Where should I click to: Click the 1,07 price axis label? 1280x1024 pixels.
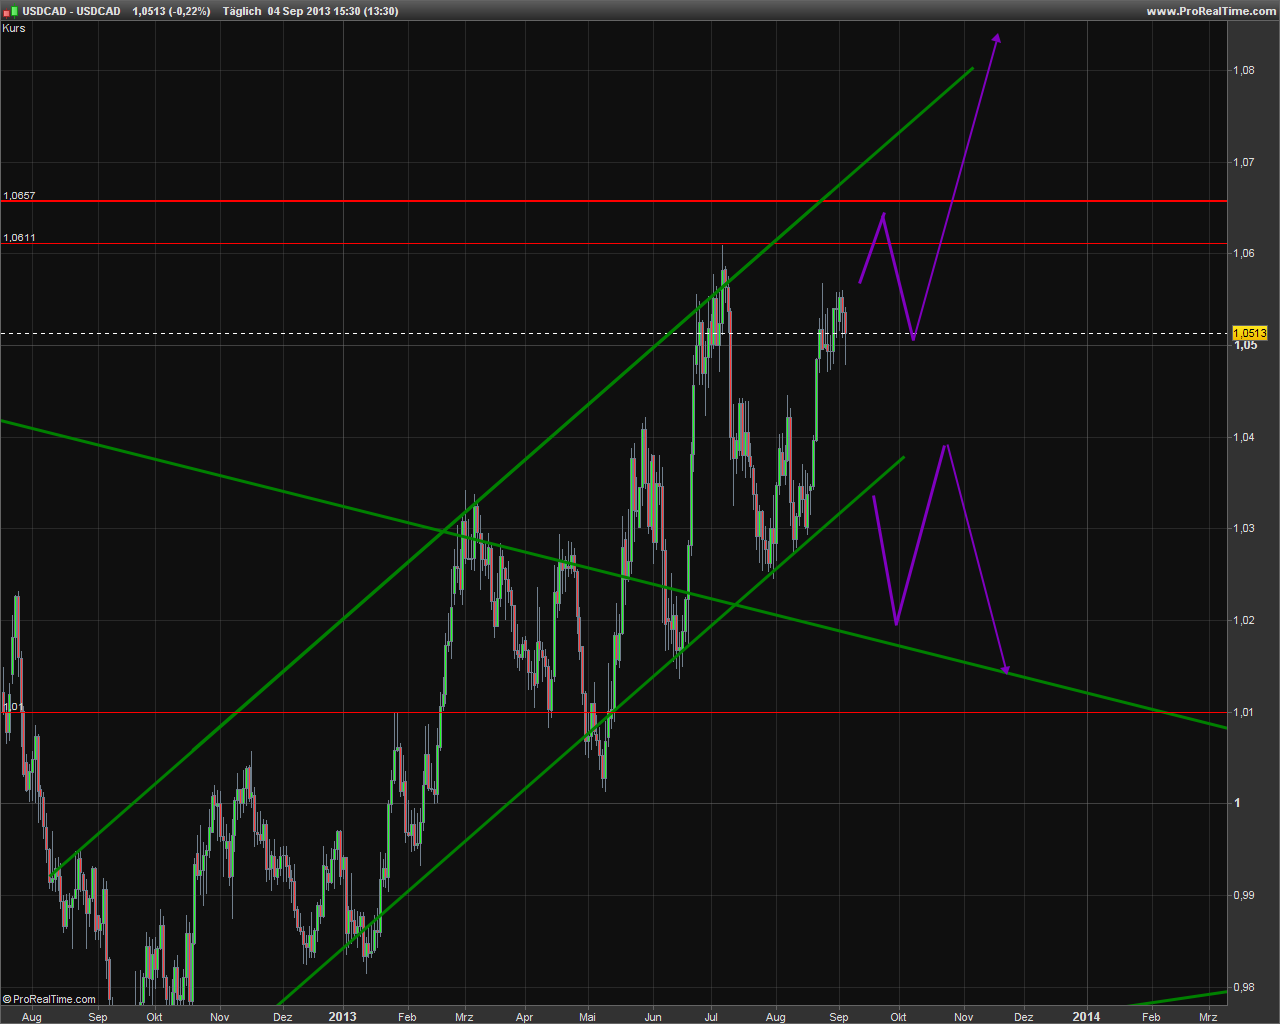click(1244, 162)
